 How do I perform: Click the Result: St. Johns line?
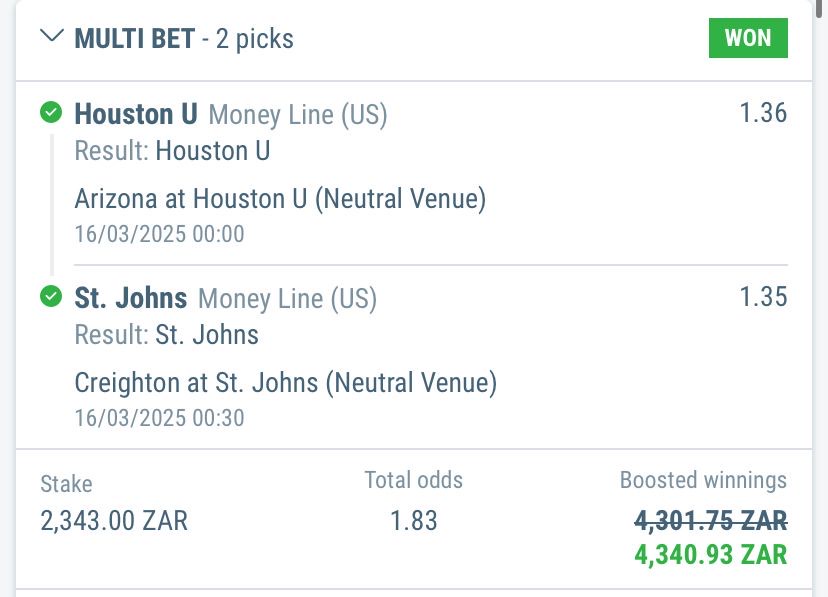(x=167, y=335)
